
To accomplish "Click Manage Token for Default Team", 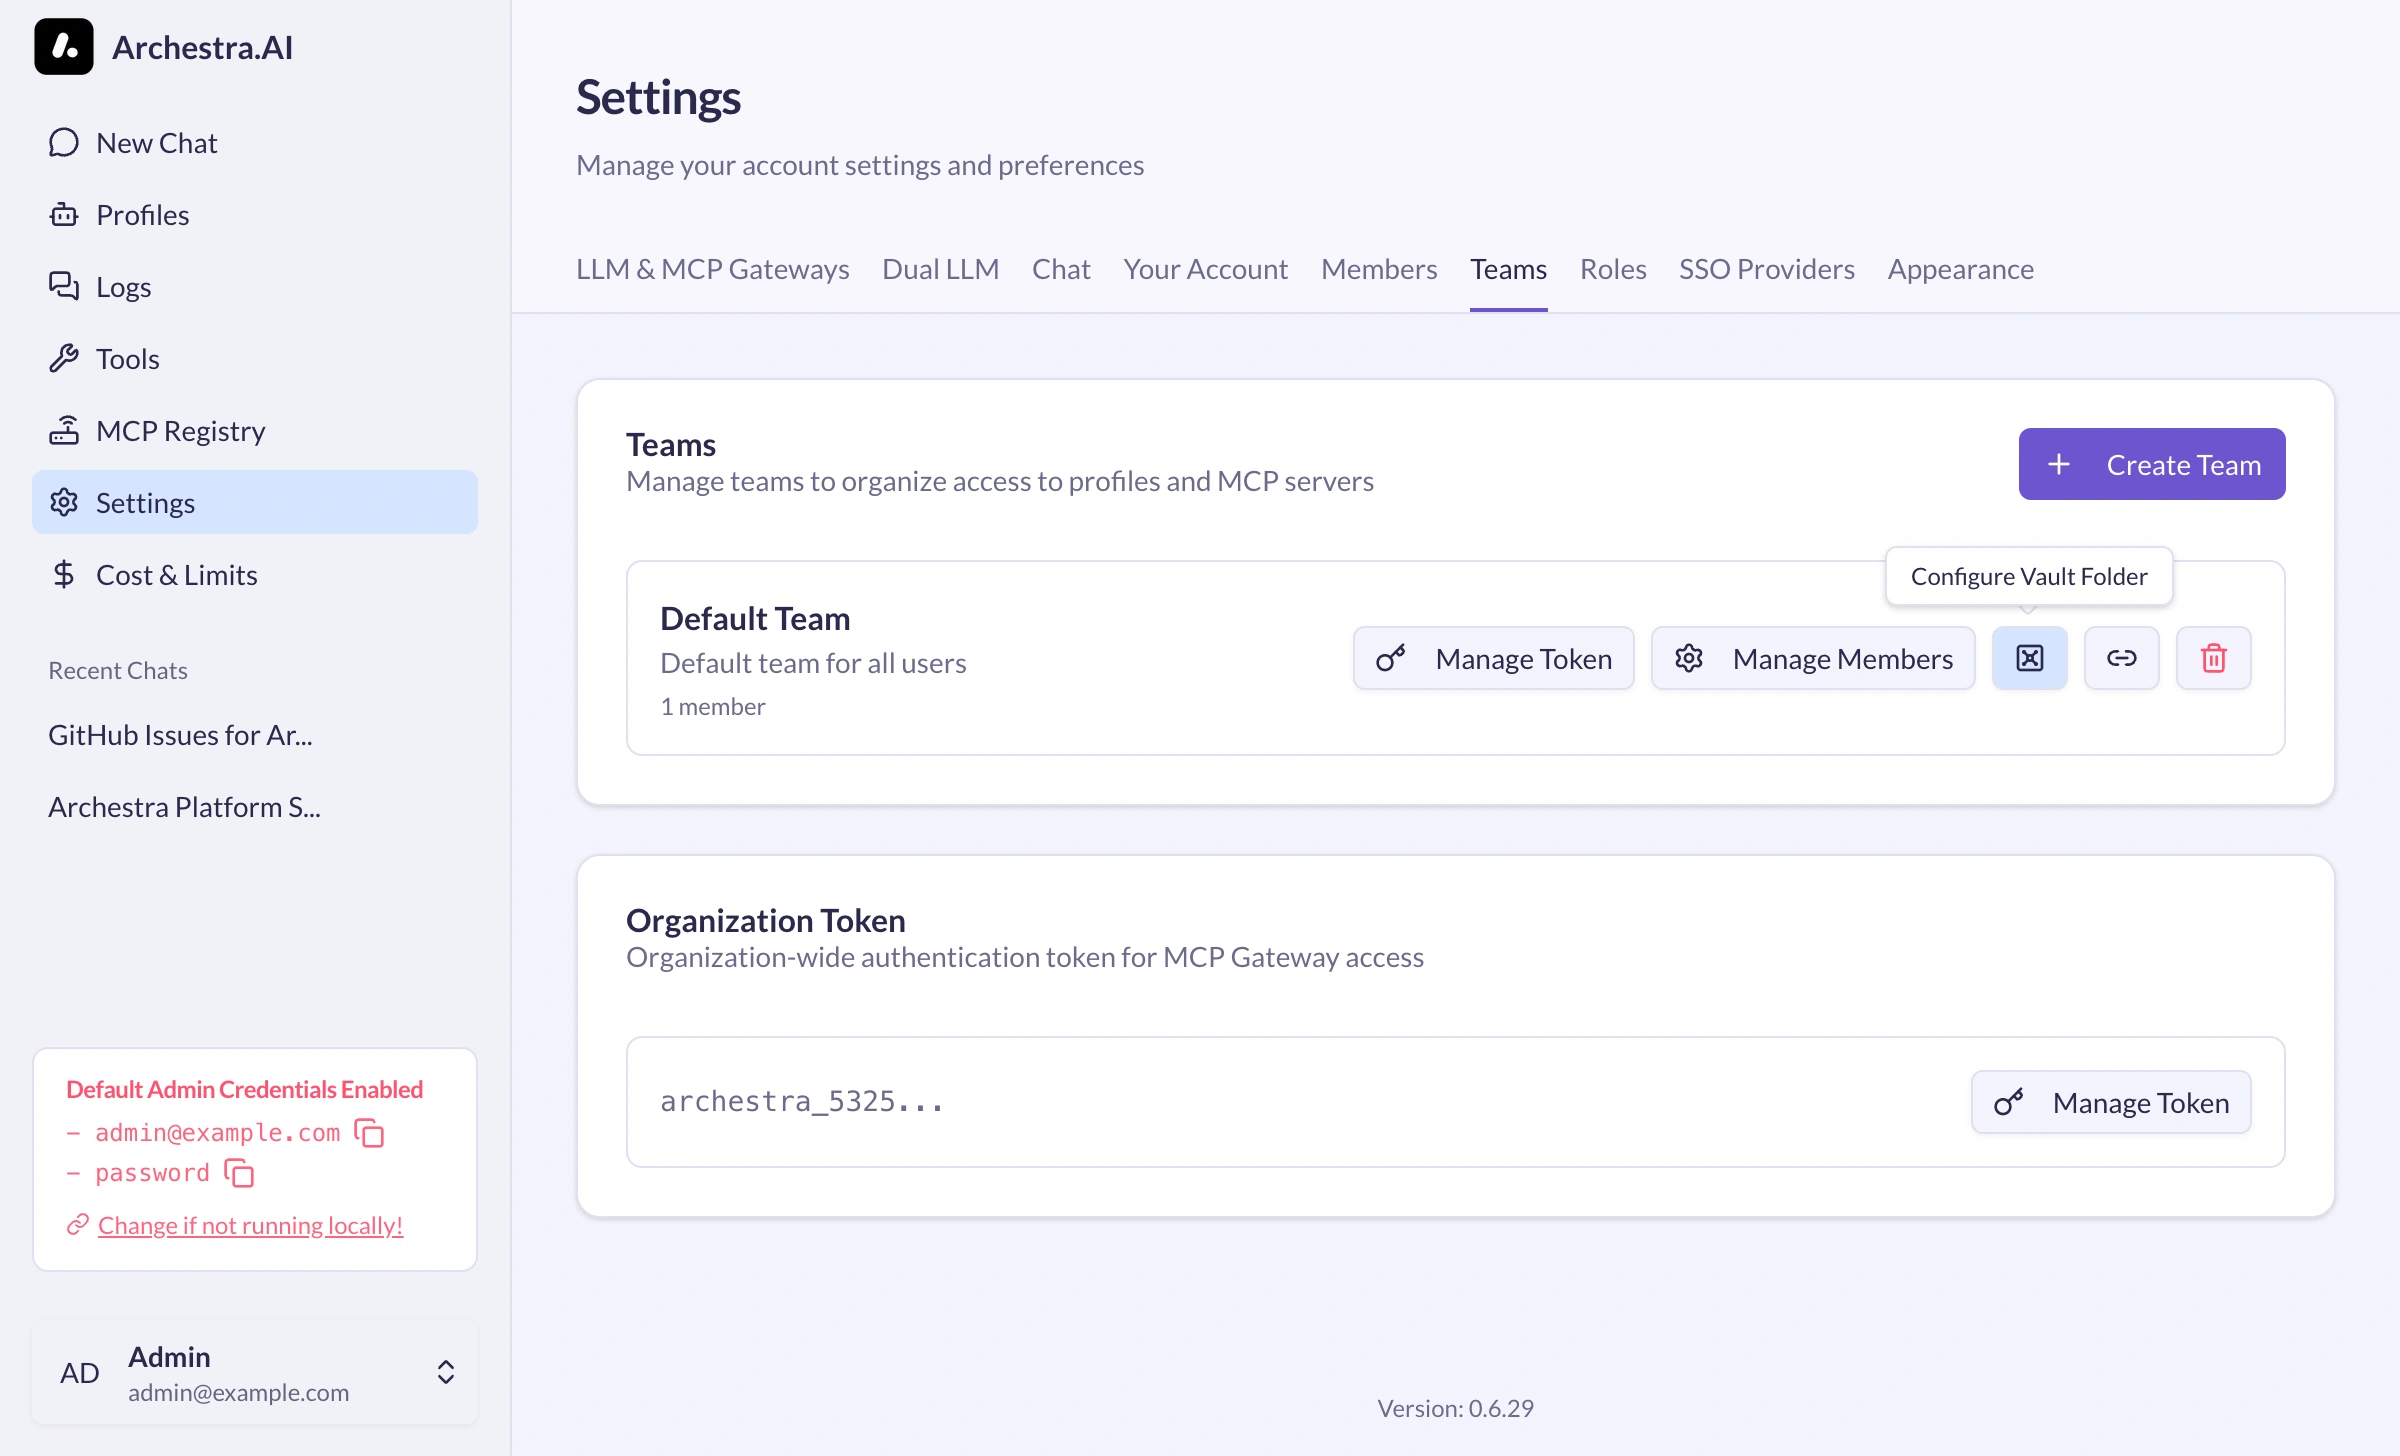I will (x=1493, y=658).
